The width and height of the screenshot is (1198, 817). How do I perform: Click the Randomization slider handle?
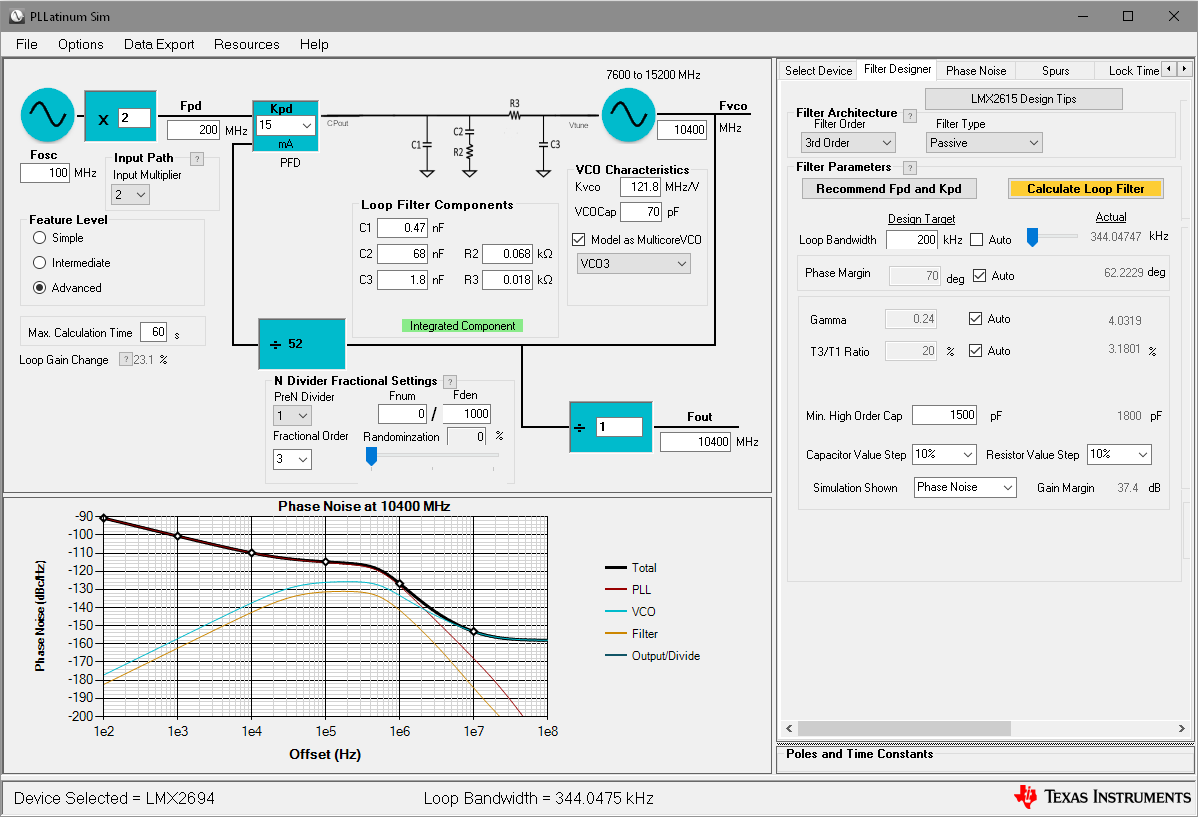click(x=371, y=456)
